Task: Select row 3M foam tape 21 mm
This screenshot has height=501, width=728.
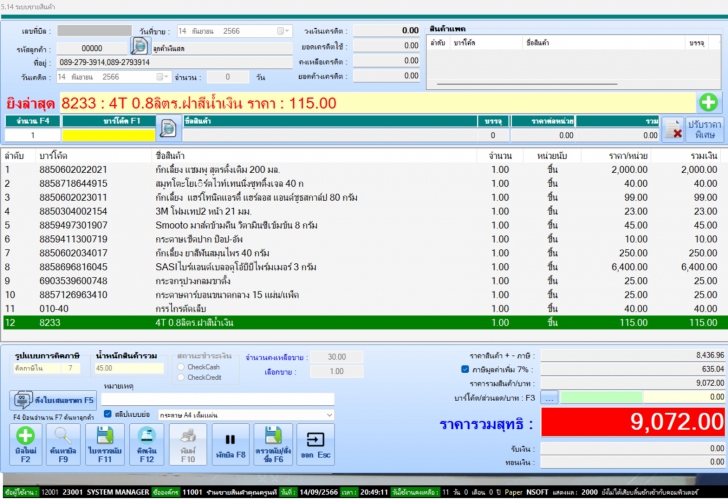Action: point(364,211)
